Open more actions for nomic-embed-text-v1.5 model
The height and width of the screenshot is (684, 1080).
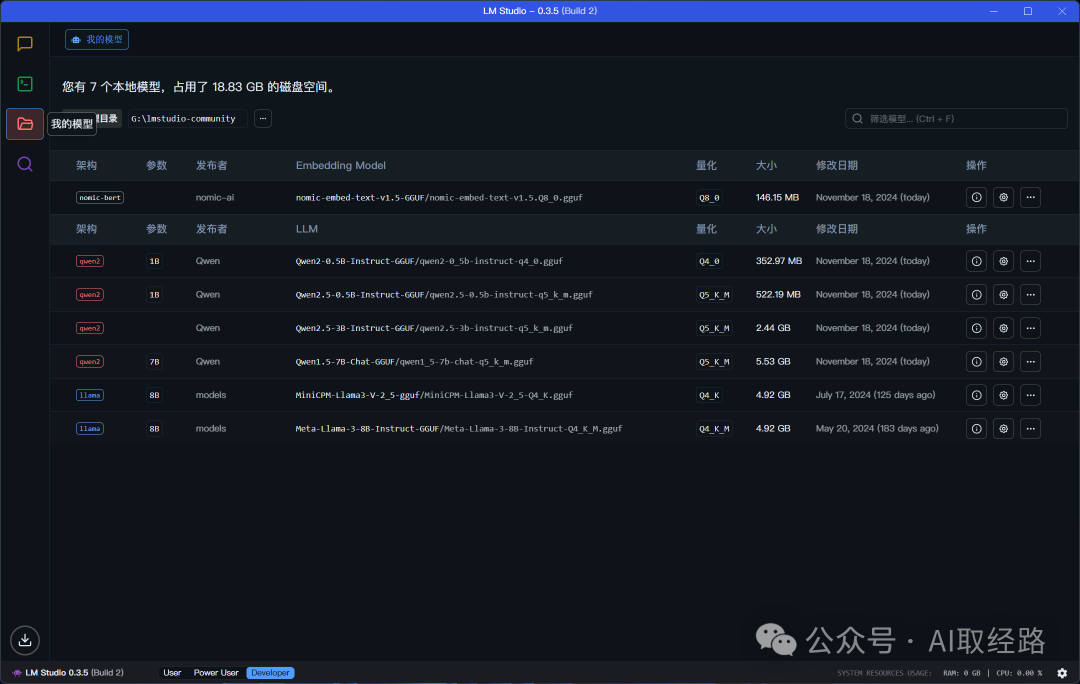click(1030, 198)
